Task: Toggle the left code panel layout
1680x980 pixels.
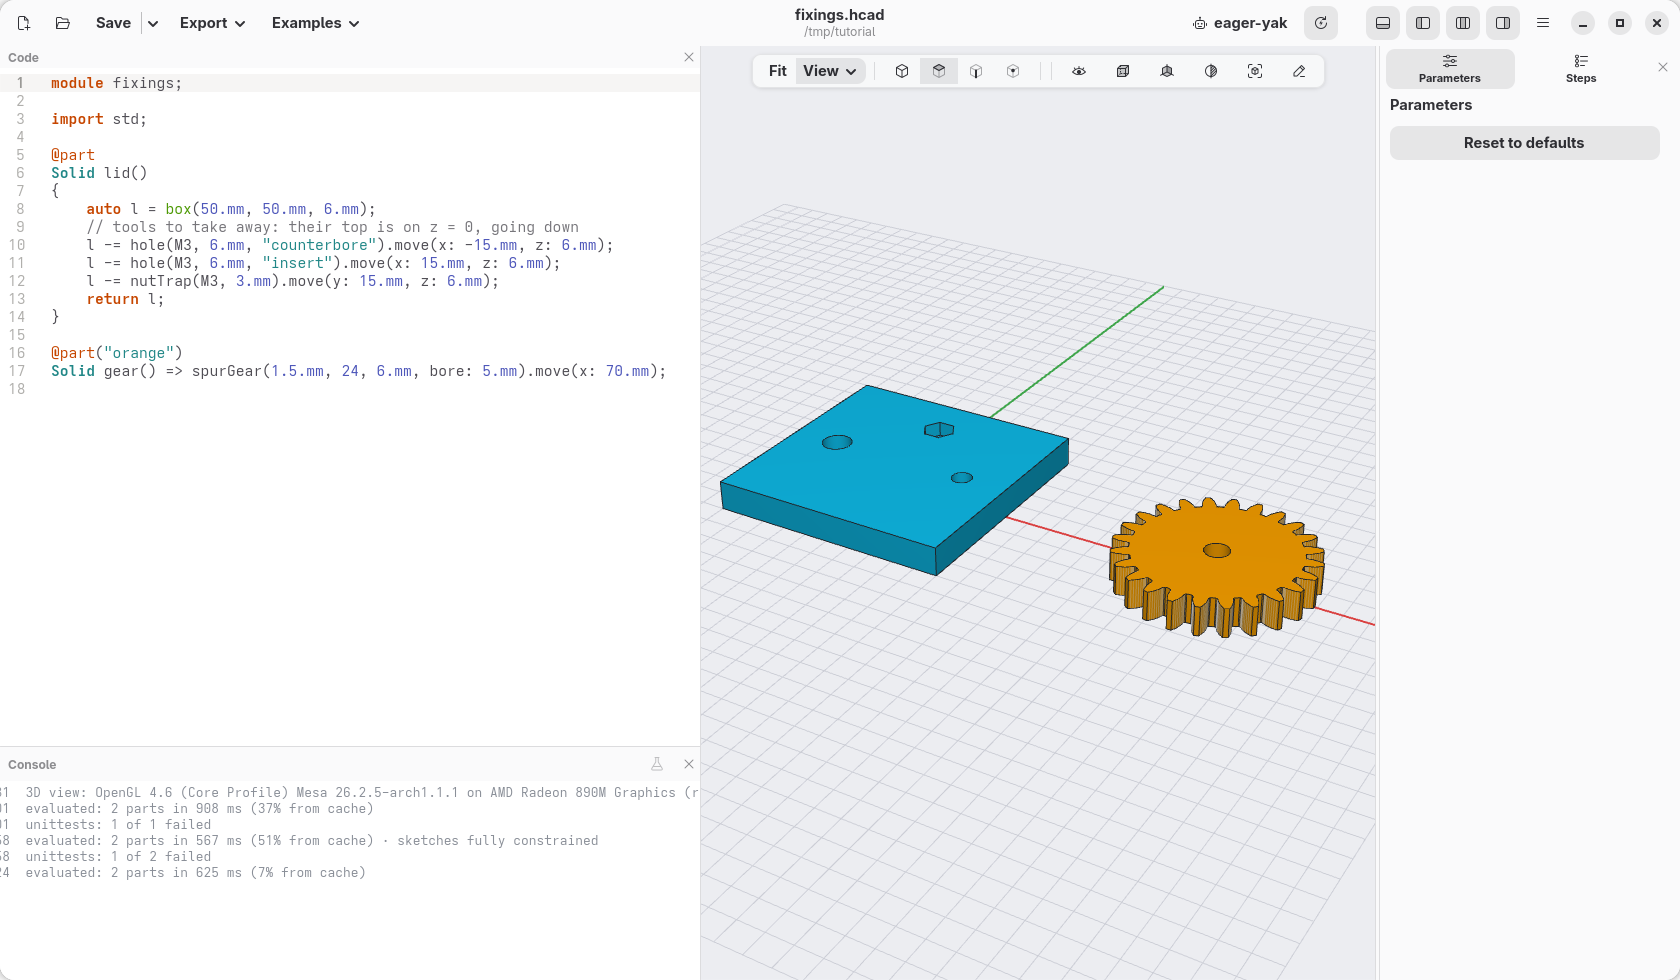Action: (x=1423, y=23)
